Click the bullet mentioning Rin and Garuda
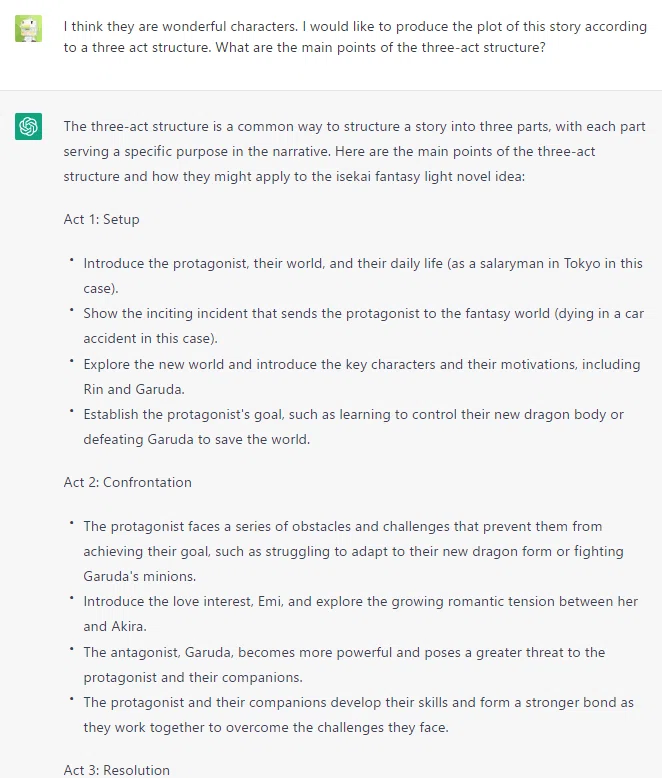Viewport: 662px width, 778px height. coord(362,377)
